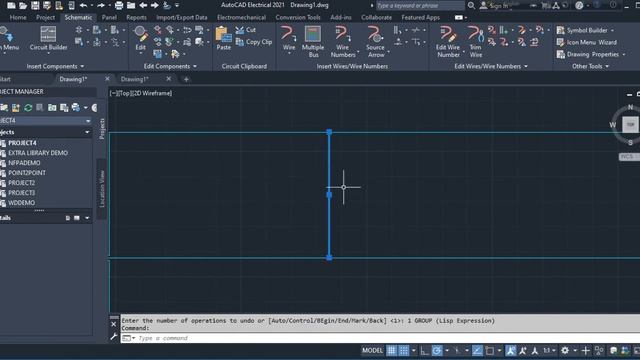The width and height of the screenshot is (640, 360).
Task: Open the Electromechanical ribbon tab
Action: point(241,17)
